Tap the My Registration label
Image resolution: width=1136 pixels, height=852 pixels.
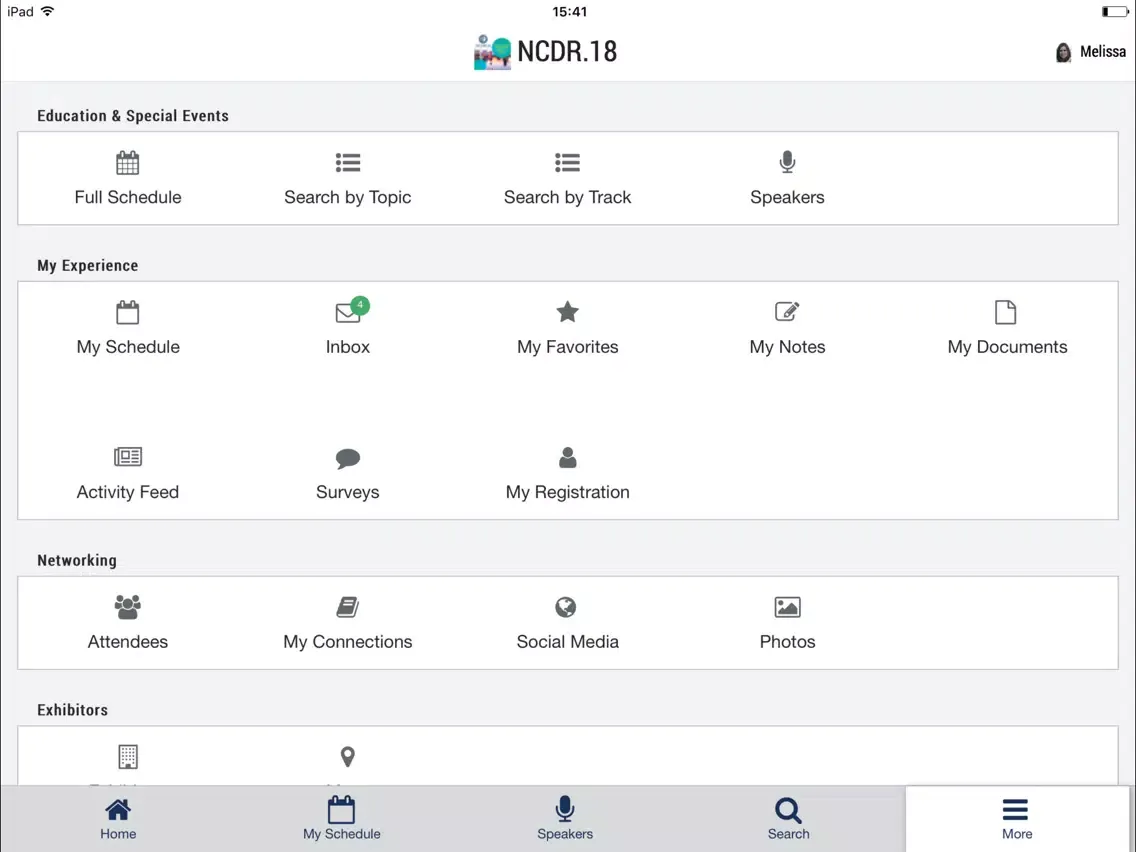(x=567, y=493)
